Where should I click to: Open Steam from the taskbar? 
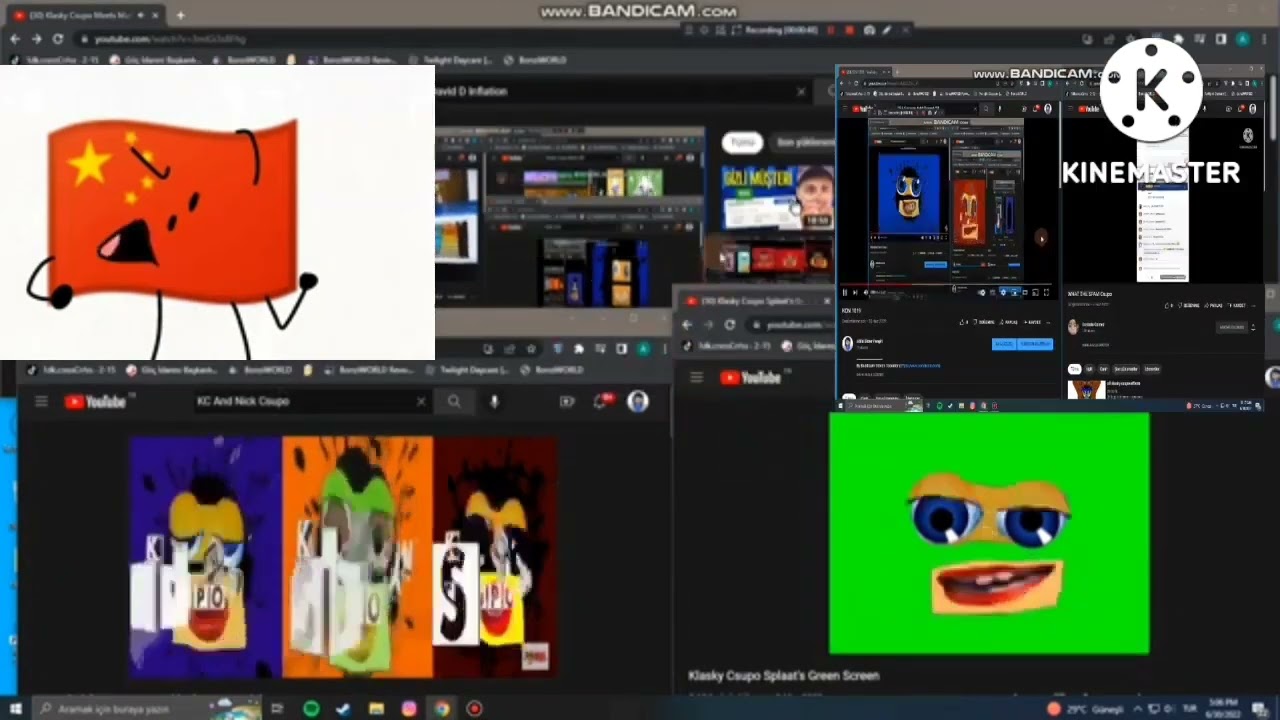[x=343, y=709]
